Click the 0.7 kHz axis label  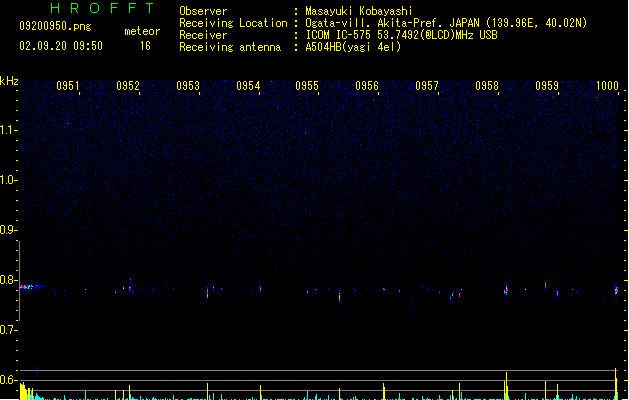tap(8, 330)
